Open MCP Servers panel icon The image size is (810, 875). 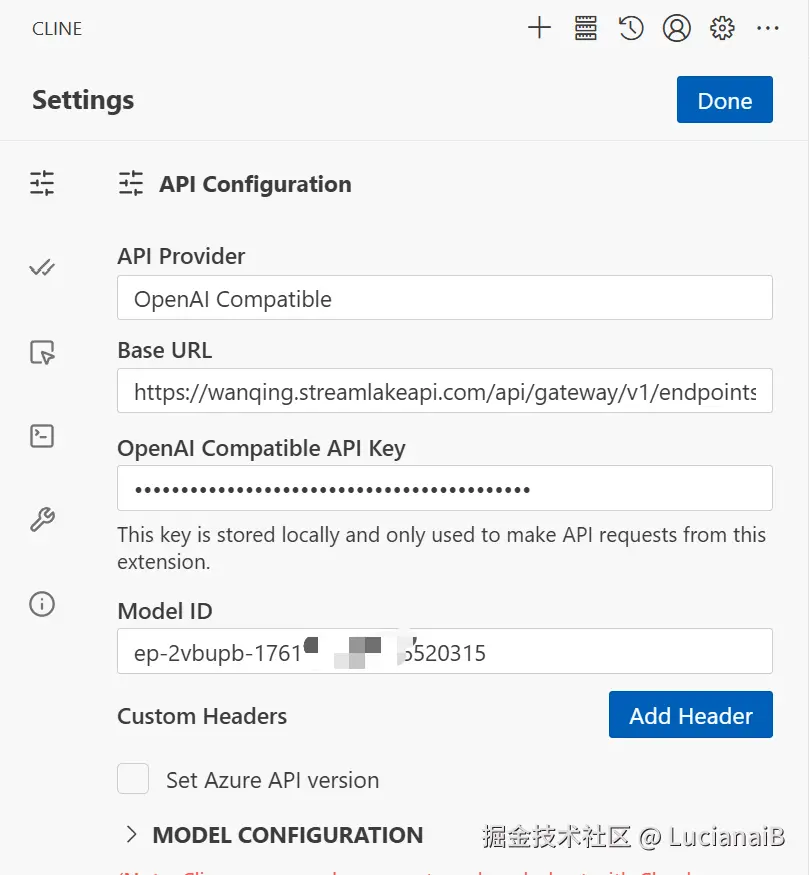(586, 28)
